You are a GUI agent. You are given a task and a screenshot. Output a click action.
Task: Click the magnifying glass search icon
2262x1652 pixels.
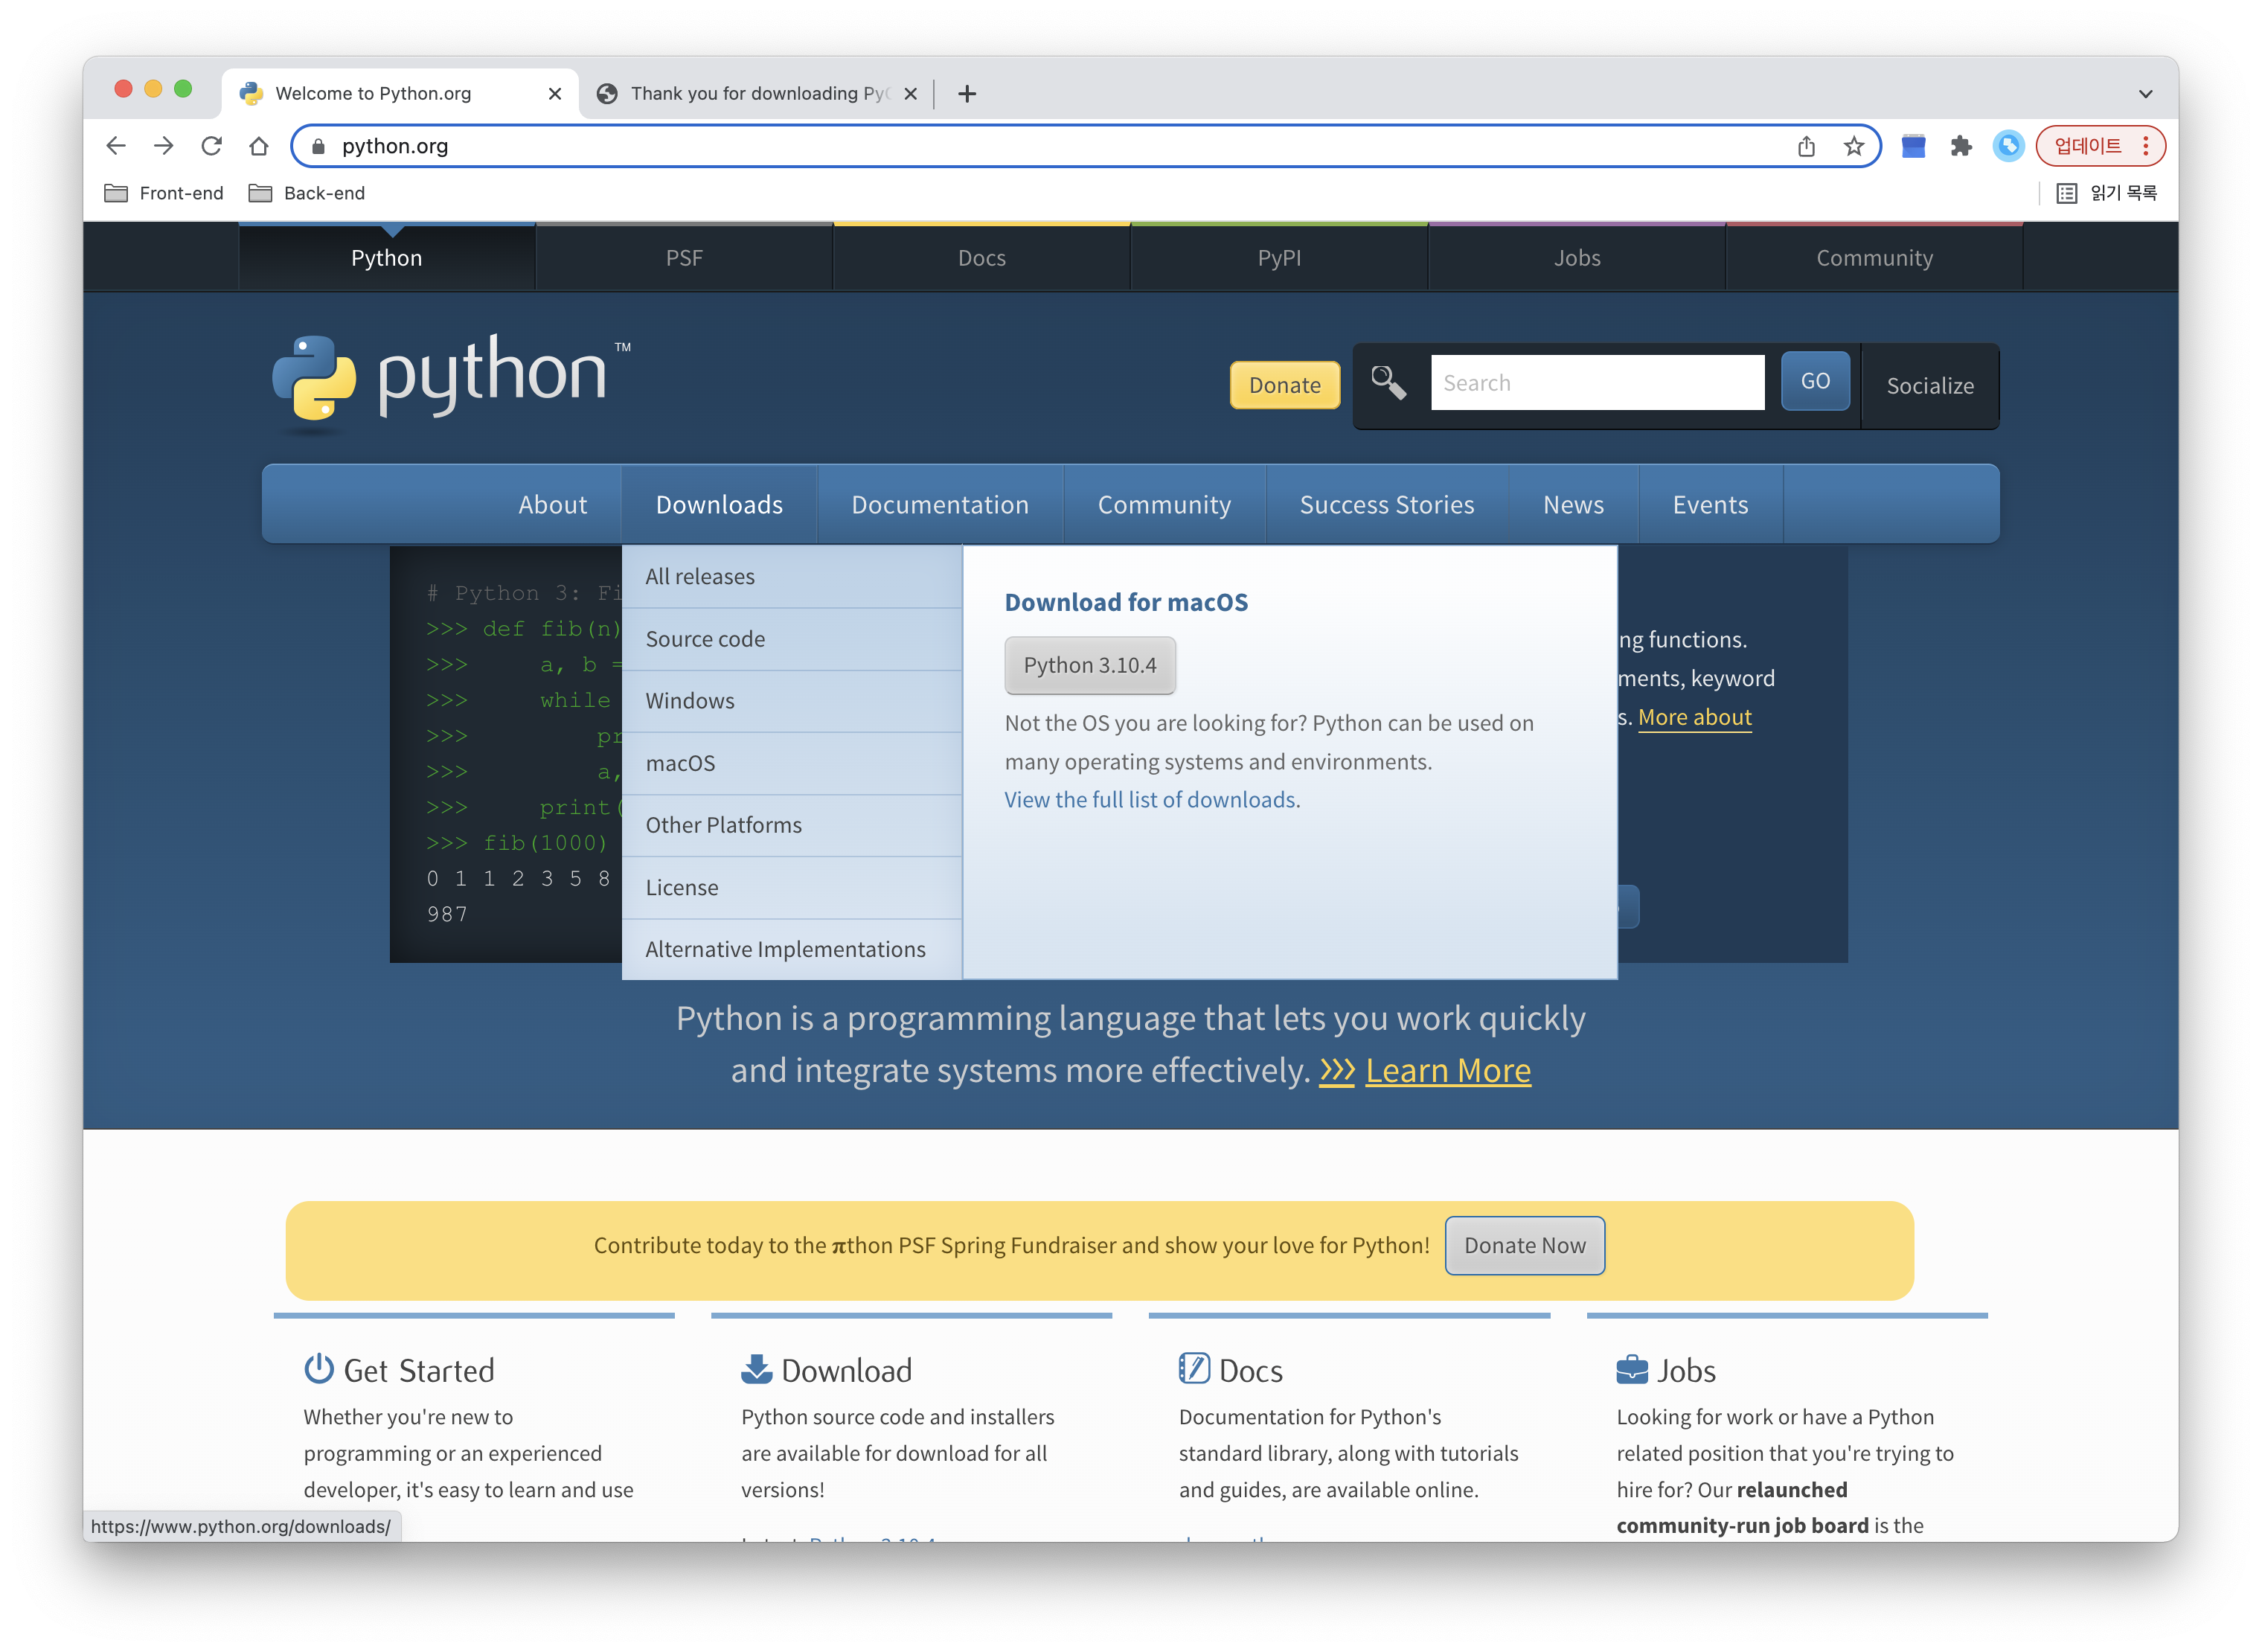click(x=1388, y=382)
